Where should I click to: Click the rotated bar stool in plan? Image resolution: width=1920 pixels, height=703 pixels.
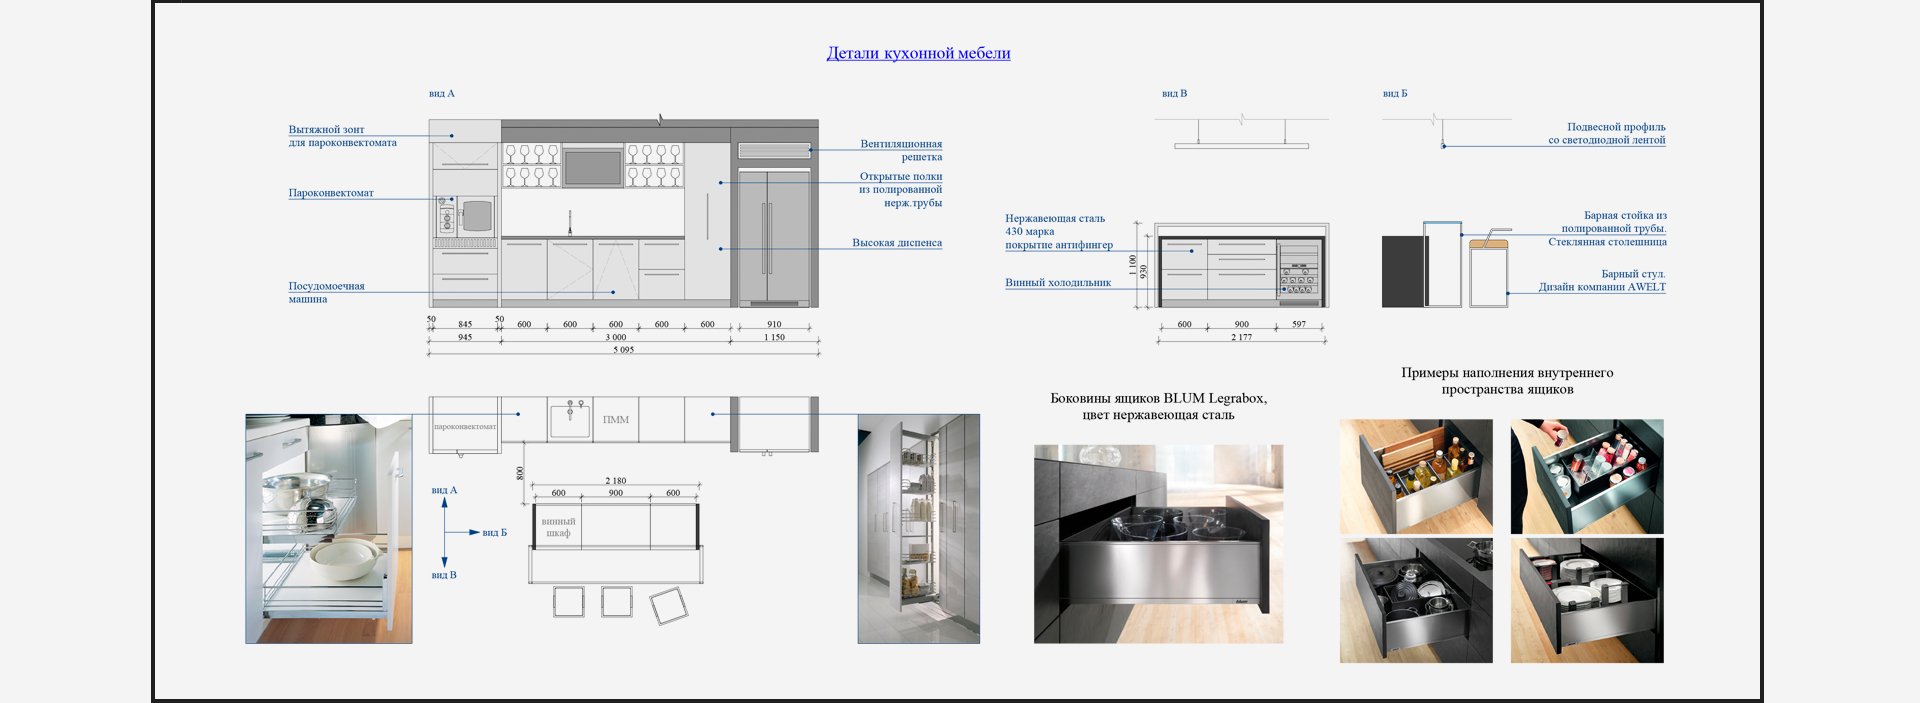coord(668,606)
